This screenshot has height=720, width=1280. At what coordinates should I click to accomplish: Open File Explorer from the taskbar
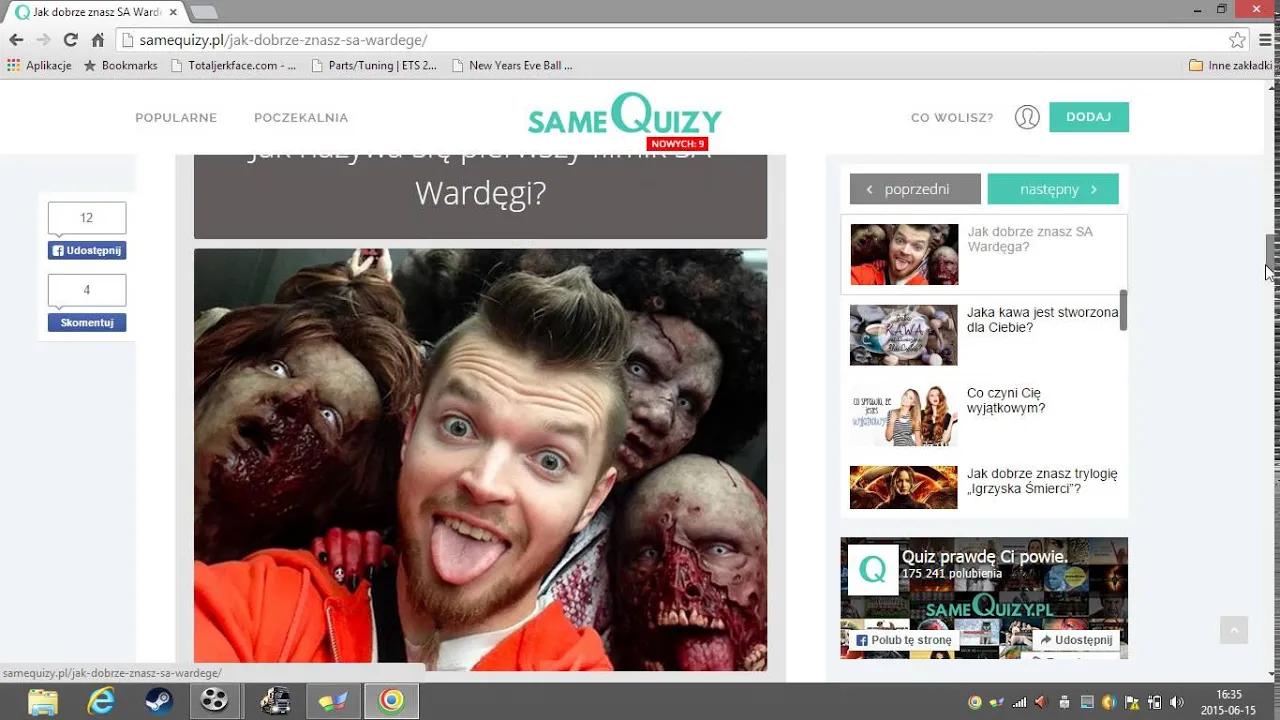click(43, 701)
